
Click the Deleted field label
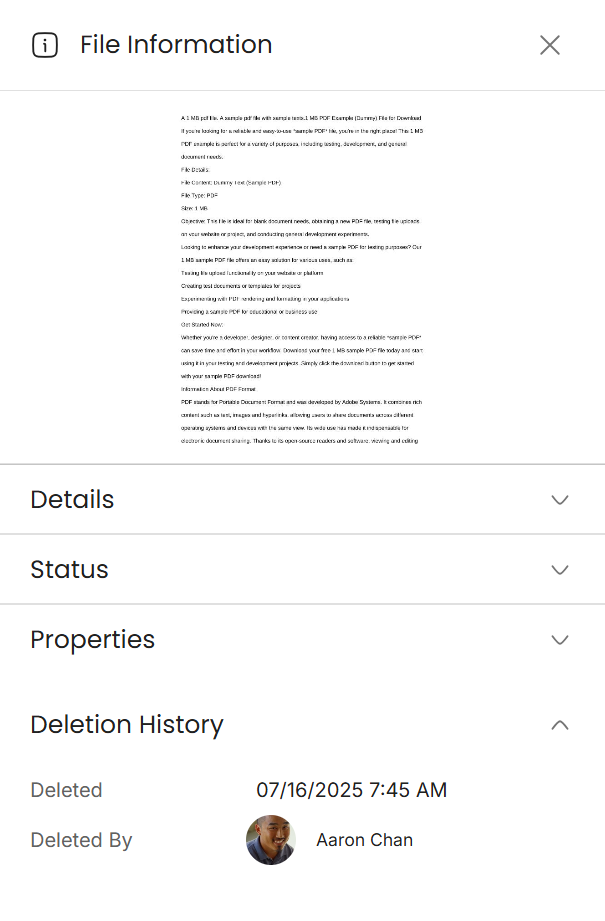point(66,790)
